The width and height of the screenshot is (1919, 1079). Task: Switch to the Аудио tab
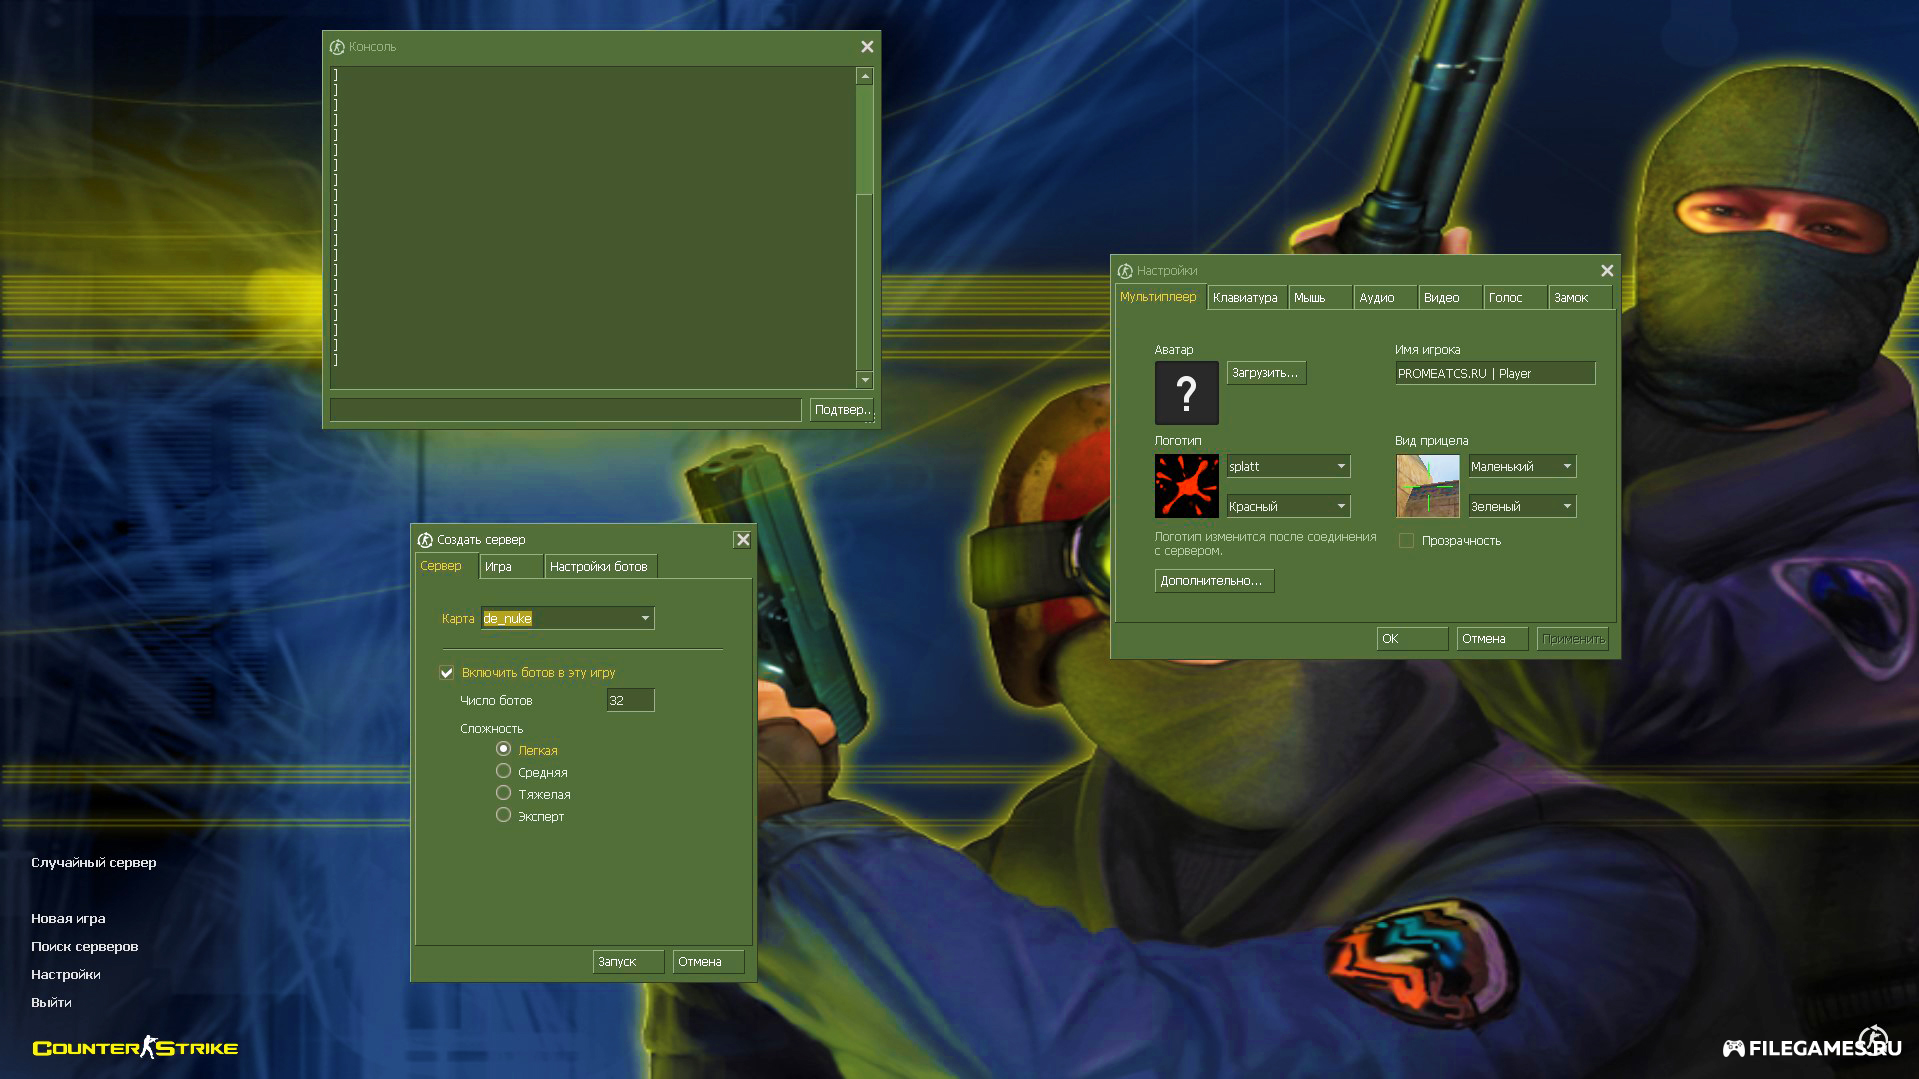(1386, 298)
